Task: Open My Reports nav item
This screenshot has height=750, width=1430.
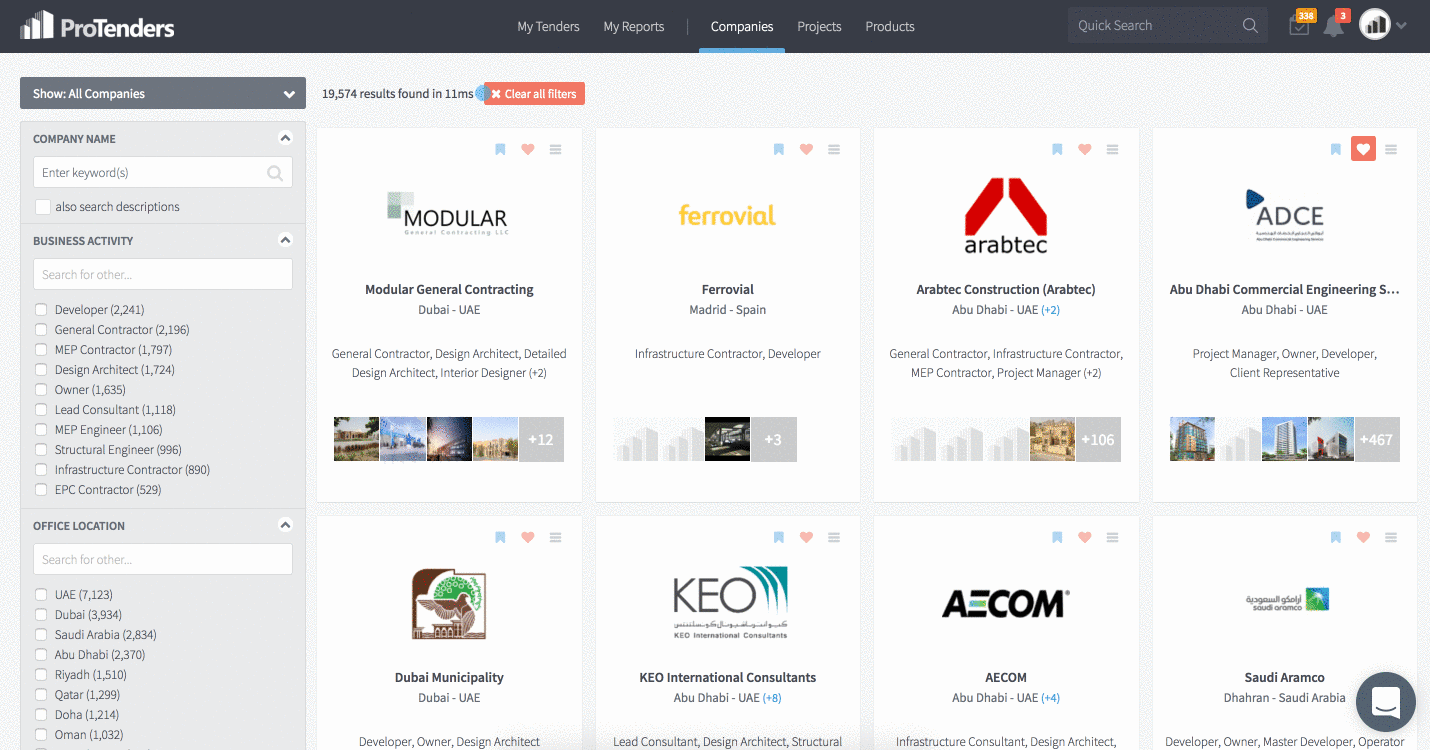Action: coord(634,27)
